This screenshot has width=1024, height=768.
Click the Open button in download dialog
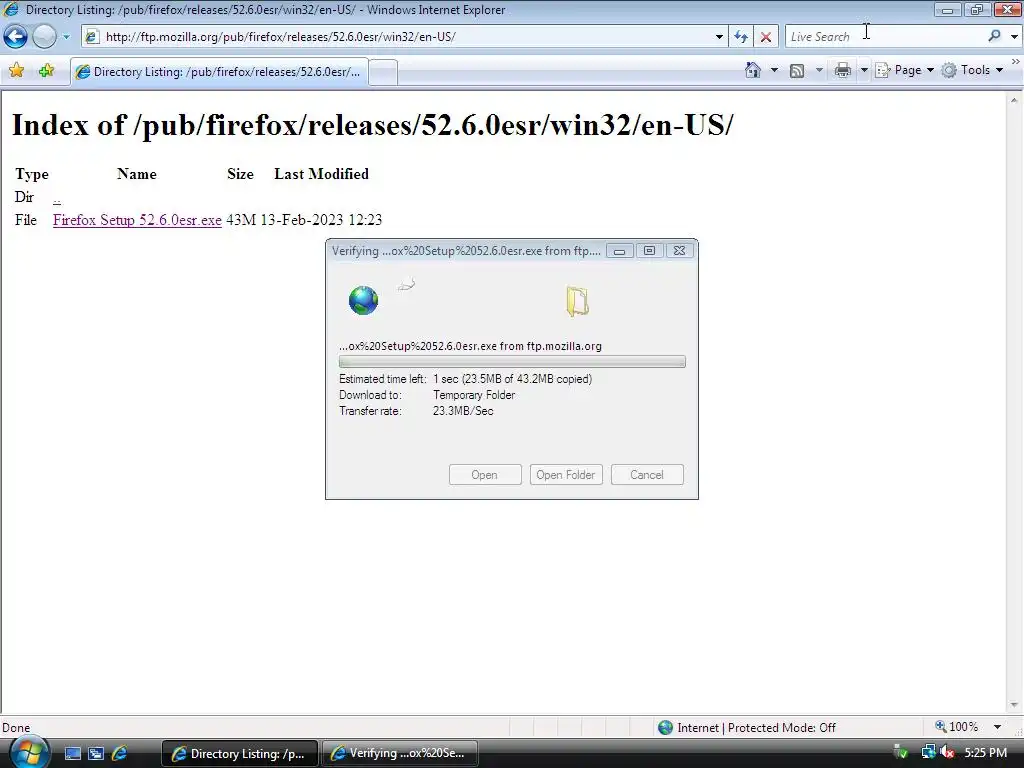click(x=485, y=475)
